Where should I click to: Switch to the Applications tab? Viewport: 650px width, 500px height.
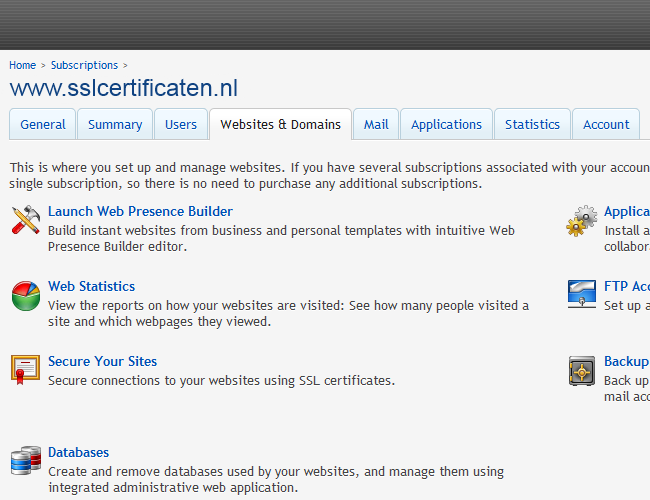click(446, 124)
